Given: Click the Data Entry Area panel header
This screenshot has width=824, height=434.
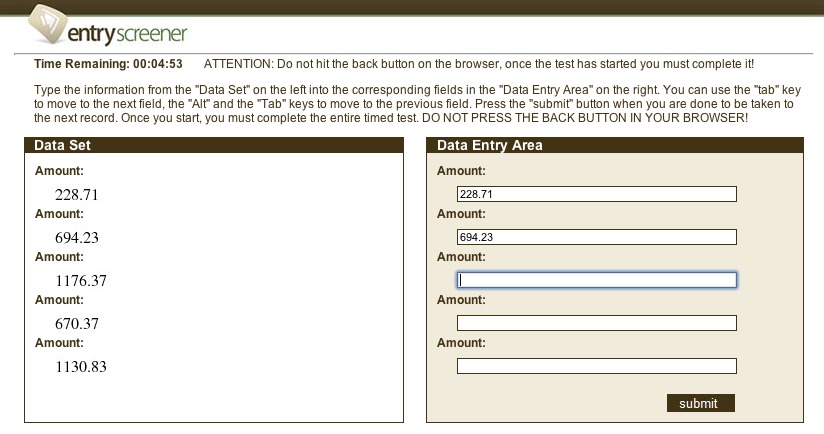Looking at the screenshot, I should [x=490, y=145].
